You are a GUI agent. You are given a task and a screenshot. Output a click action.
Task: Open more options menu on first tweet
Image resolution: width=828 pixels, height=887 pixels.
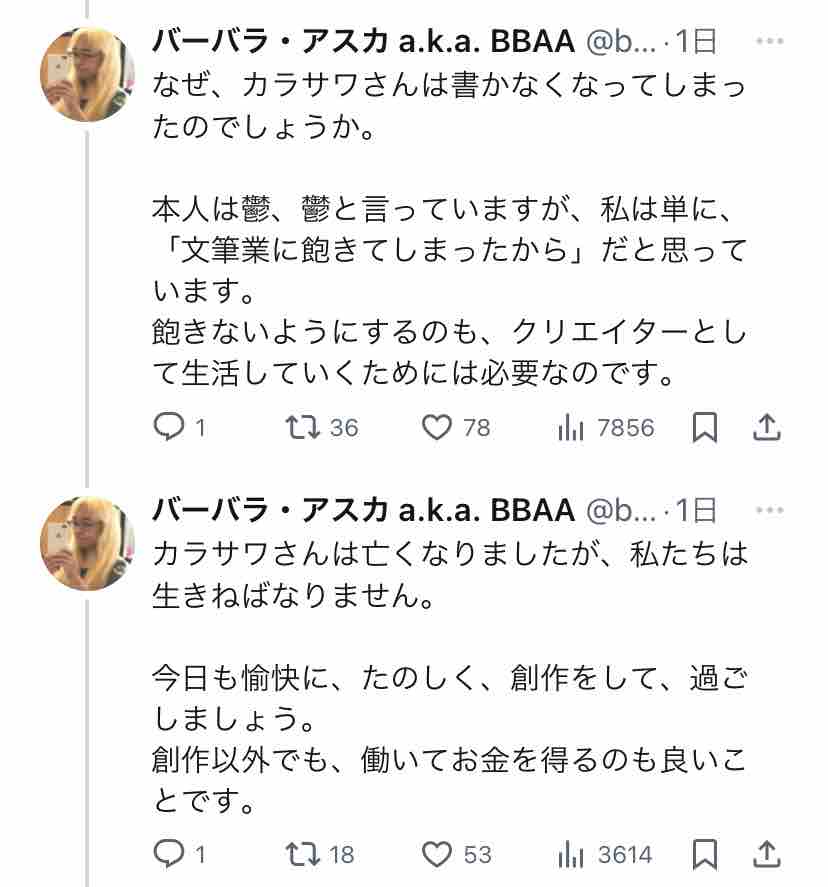pyautogui.click(x=769, y=41)
